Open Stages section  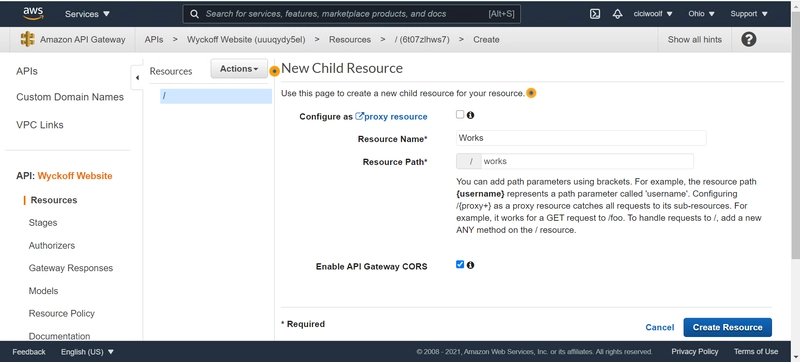[x=43, y=223]
